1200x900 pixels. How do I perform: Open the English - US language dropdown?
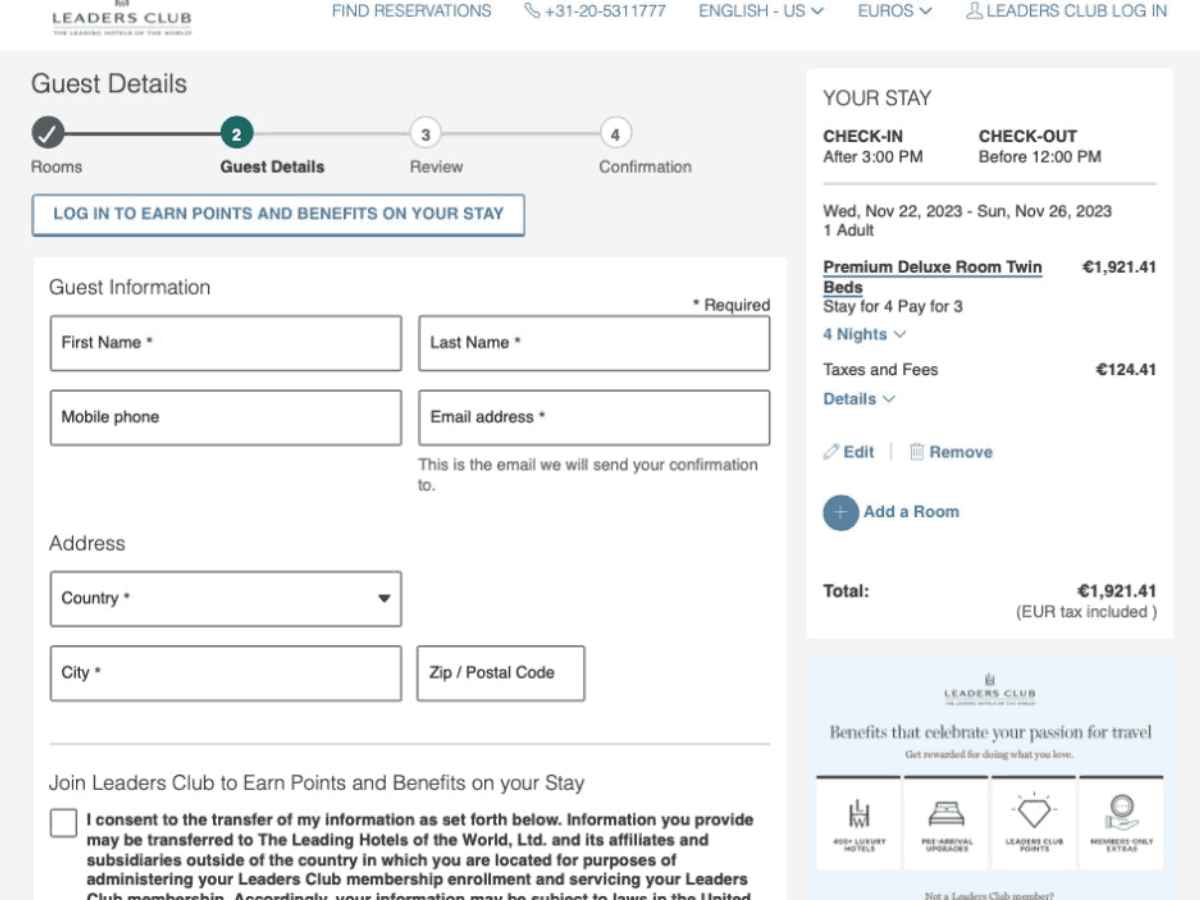761,11
